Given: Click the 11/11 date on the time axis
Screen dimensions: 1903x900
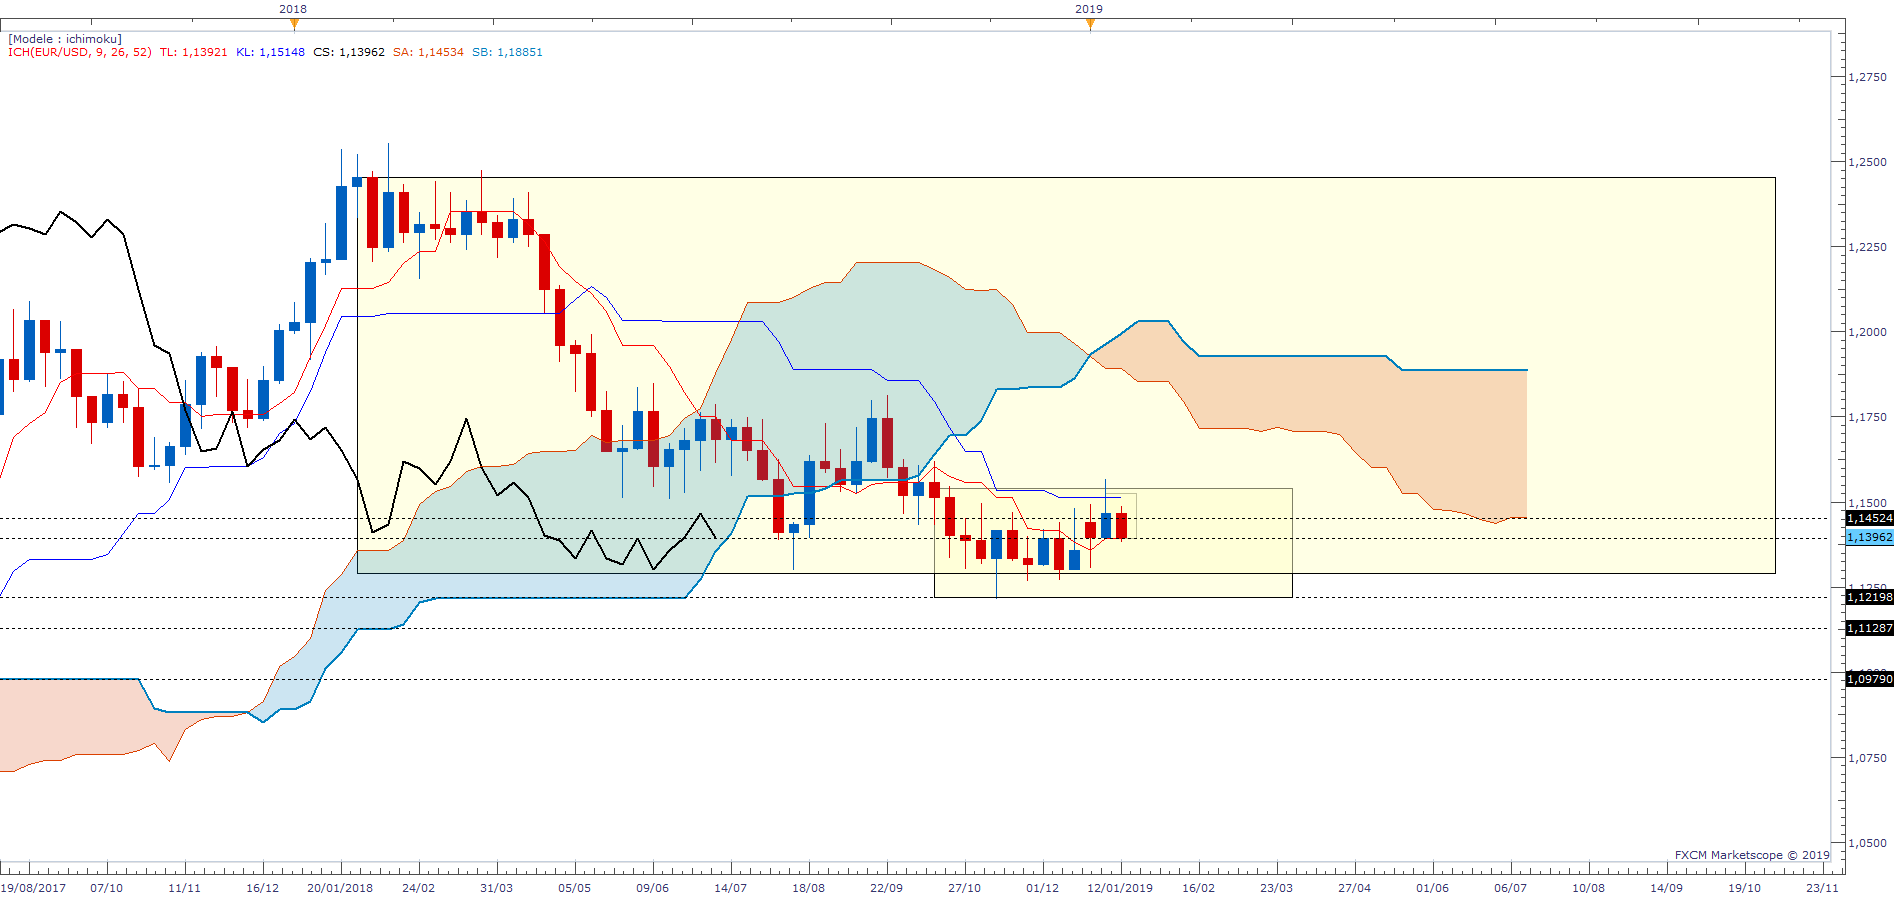Looking at the screenshot, I should tap(184, 888).
